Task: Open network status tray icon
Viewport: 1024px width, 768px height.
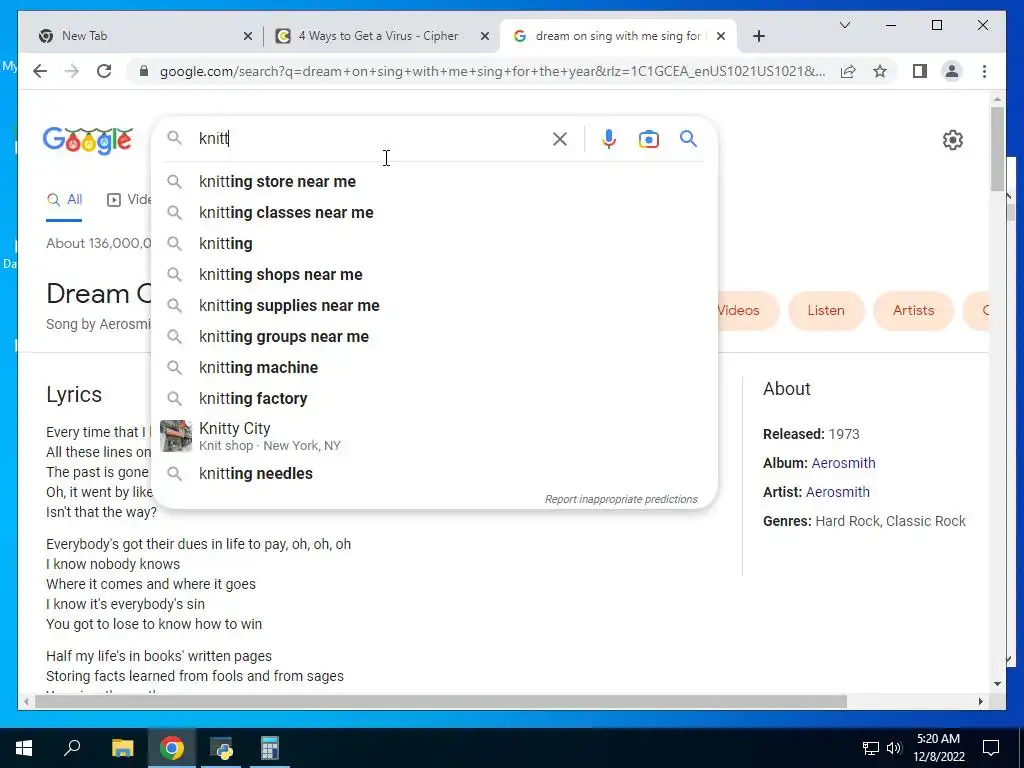Action: (871, 748)
